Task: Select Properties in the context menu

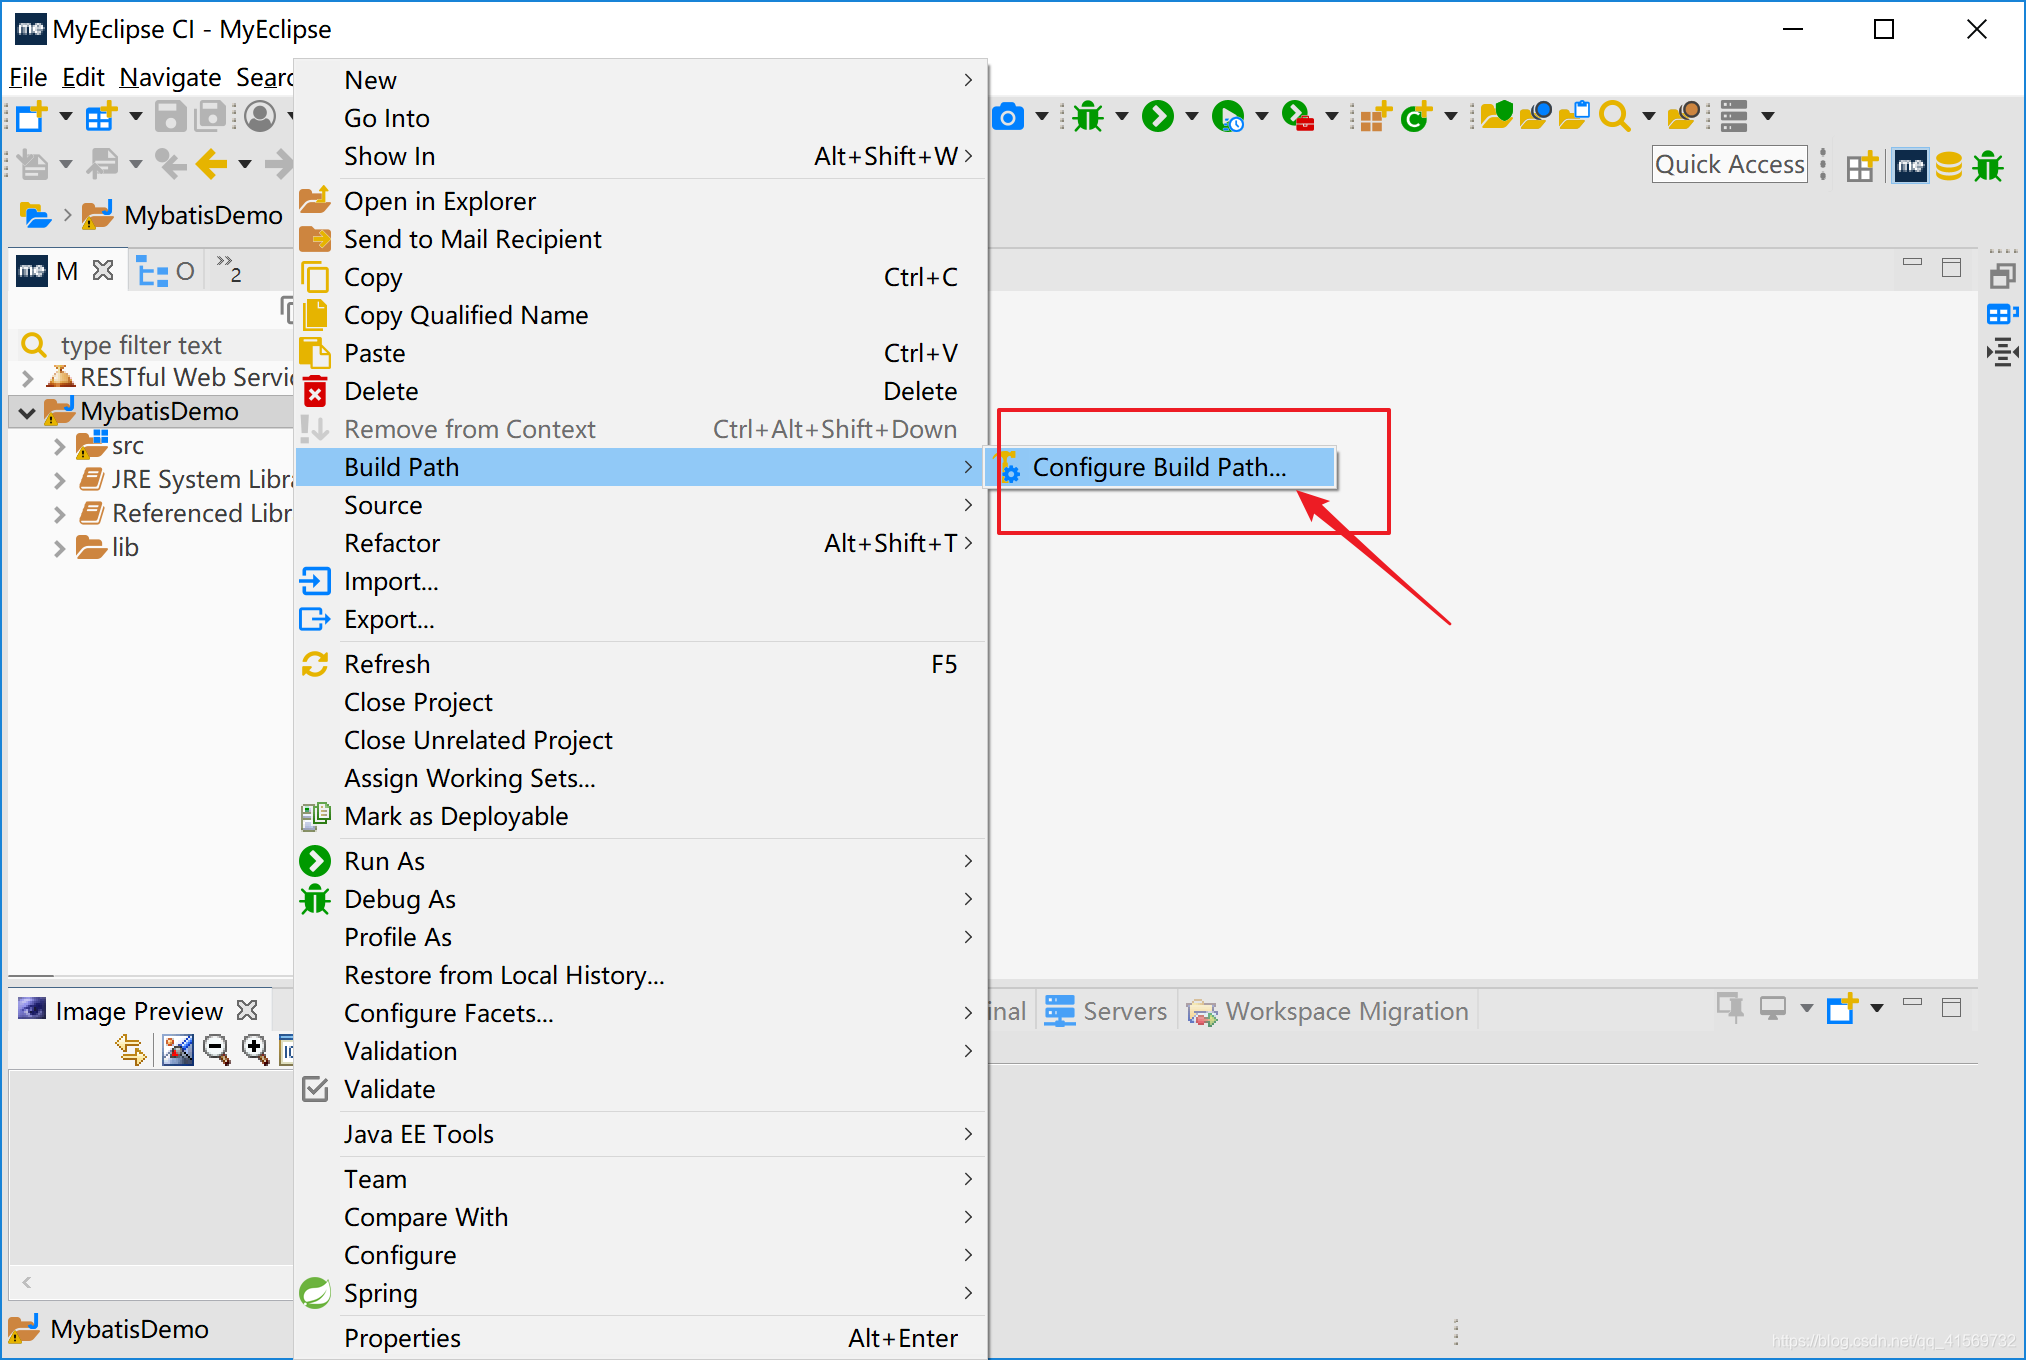Action: tap(640, 1338)
